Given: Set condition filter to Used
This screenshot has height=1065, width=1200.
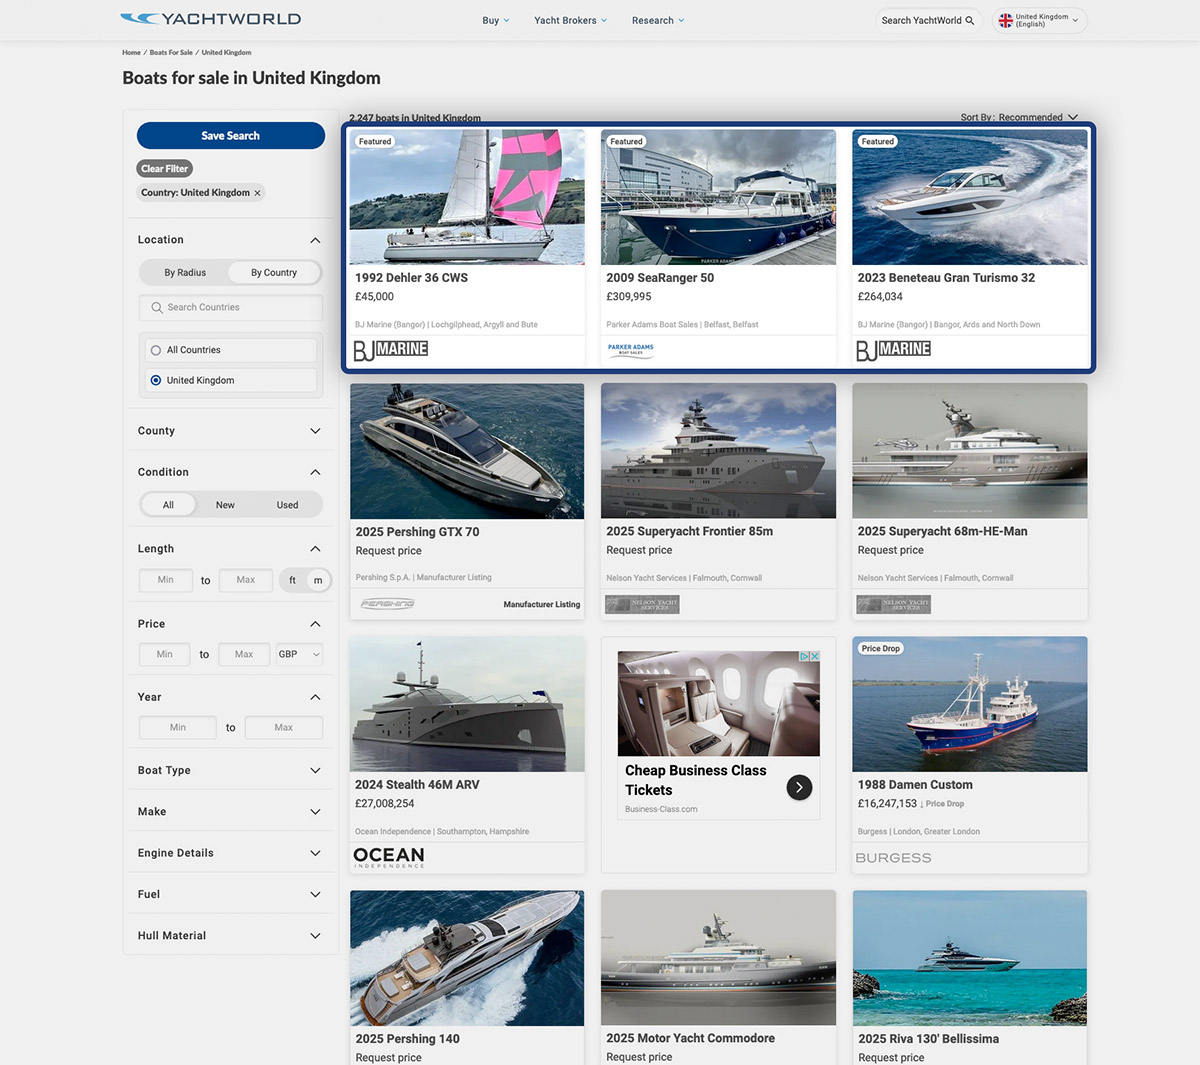Looking at the screenshot, I should coord(287,505).
